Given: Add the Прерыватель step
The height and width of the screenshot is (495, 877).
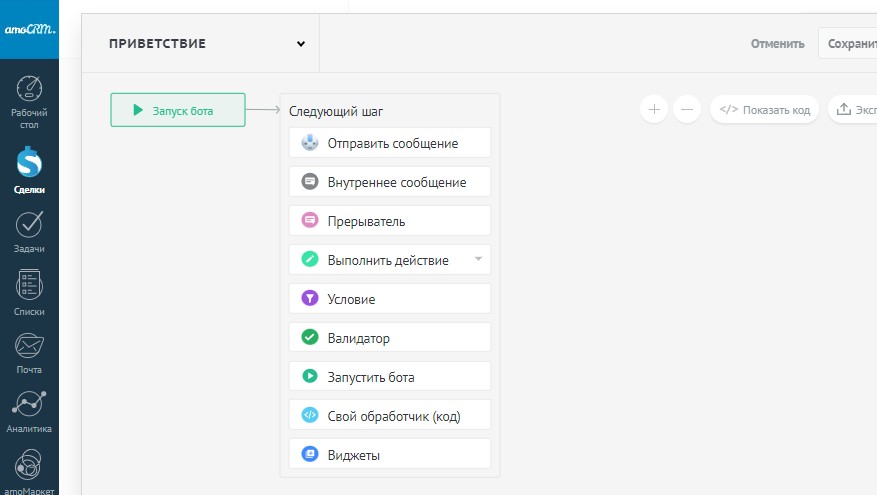Looking at the screenshot, I should [390, 221].
